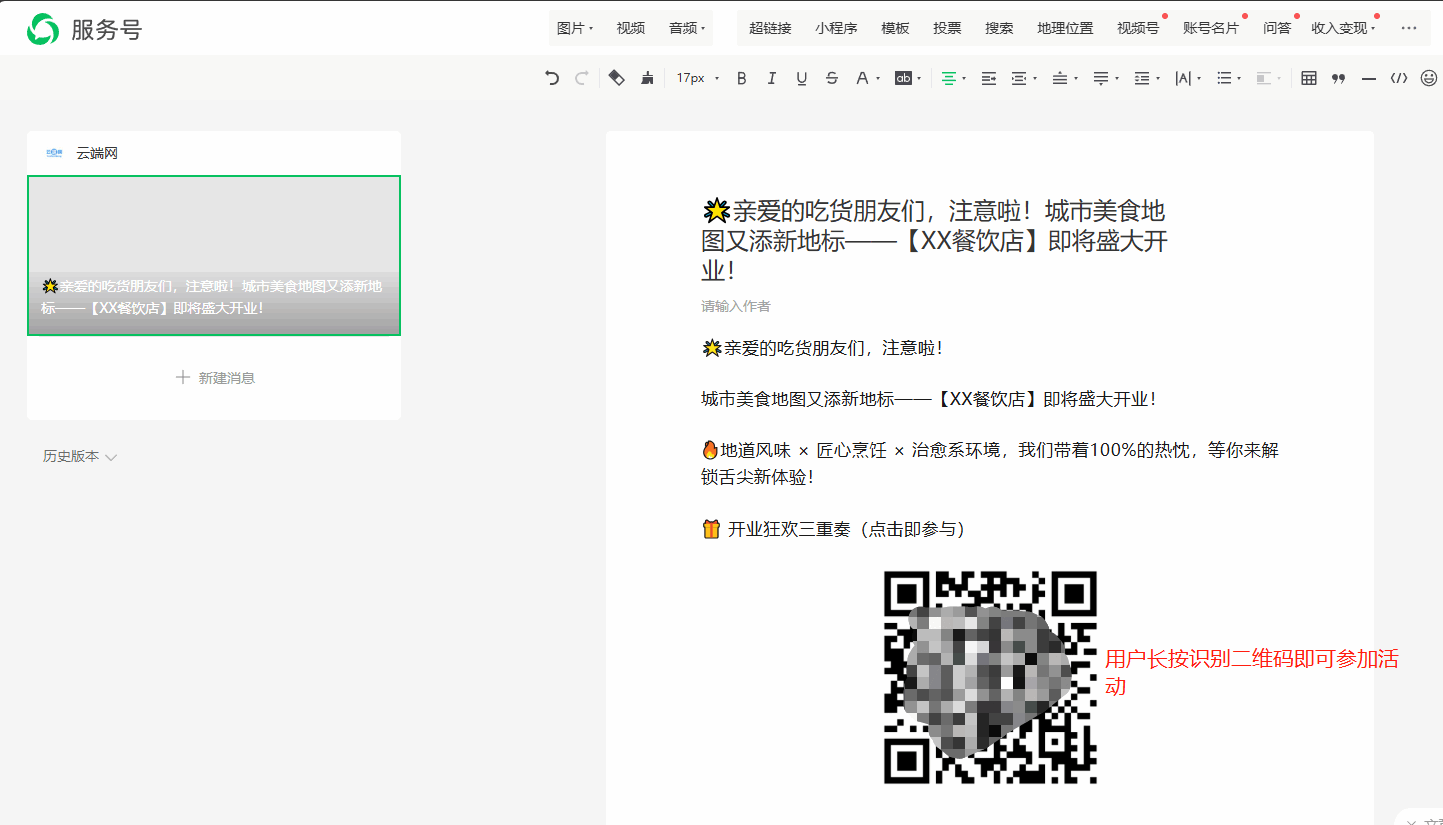
Task: Toggle underline formatting
Action: (801, 78)
